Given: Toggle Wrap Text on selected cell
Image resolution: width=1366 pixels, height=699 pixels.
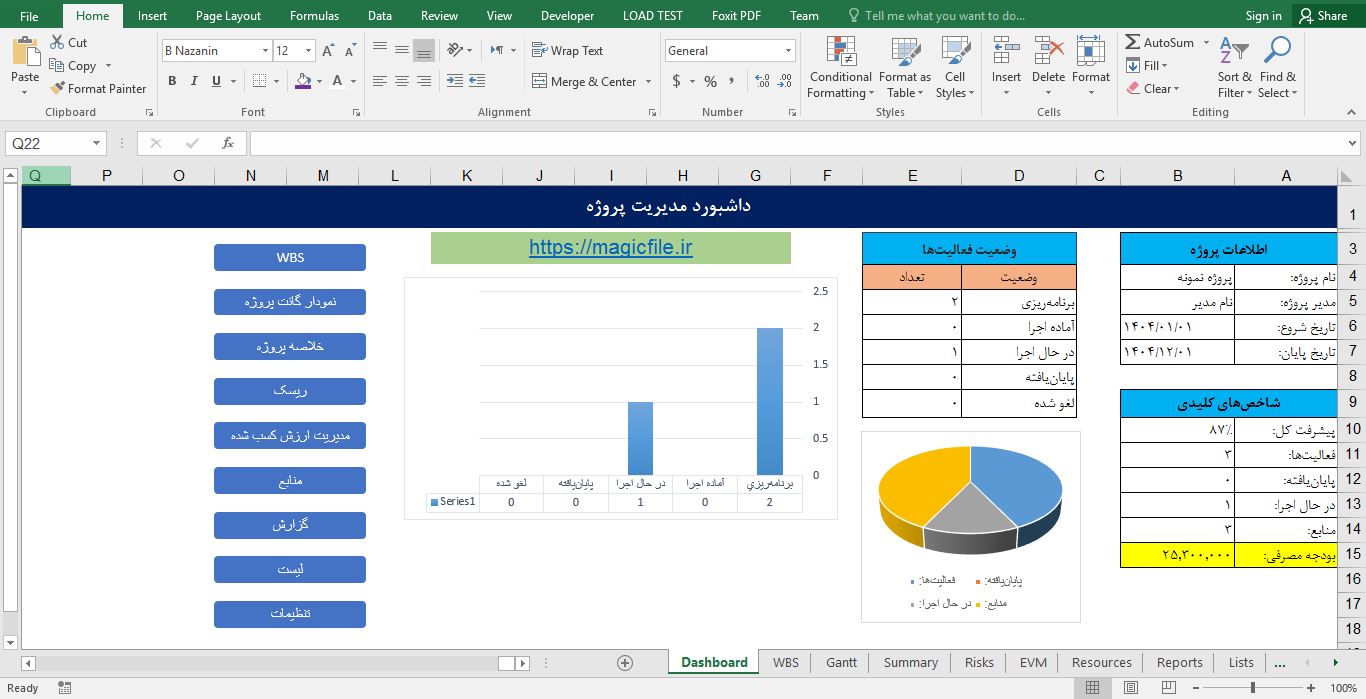Looking at the screenshot, I should pos(567,50).
